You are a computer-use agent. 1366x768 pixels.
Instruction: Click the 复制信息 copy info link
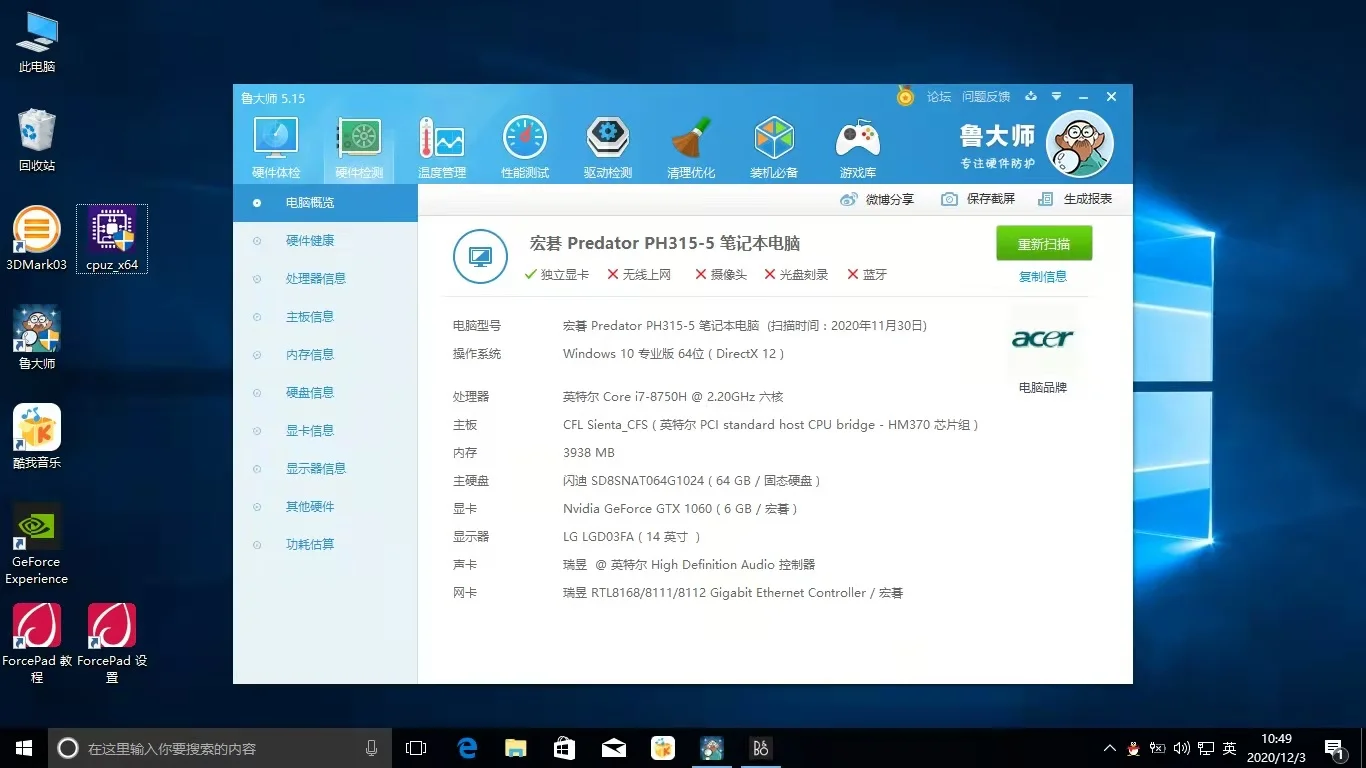point(1043,277)
